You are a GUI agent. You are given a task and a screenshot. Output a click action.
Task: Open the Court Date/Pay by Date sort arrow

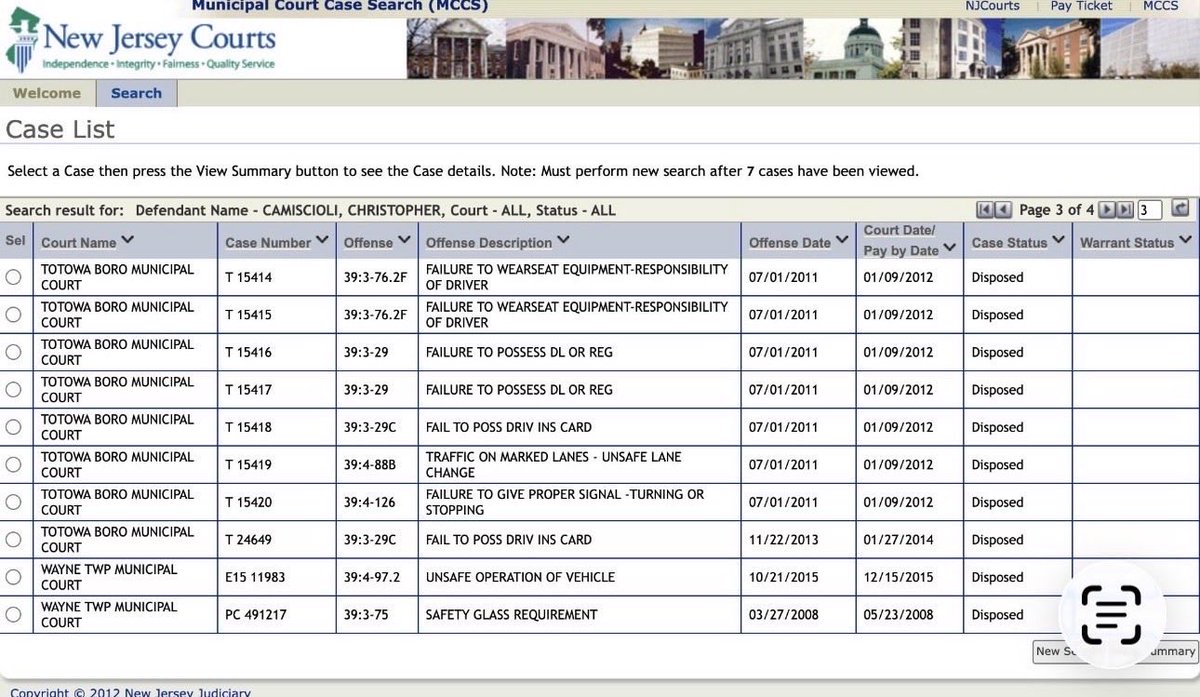[x=950, y=248]
